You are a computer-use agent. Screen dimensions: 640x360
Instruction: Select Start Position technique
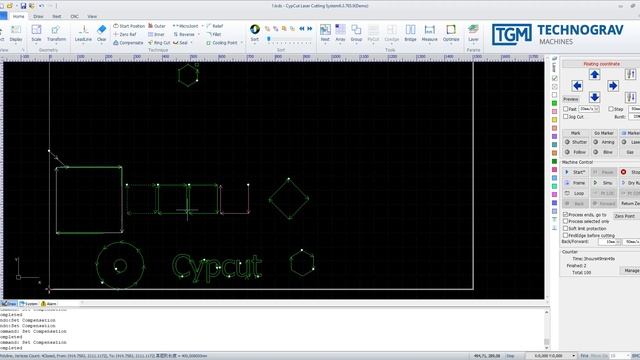(x=129, y=26)
